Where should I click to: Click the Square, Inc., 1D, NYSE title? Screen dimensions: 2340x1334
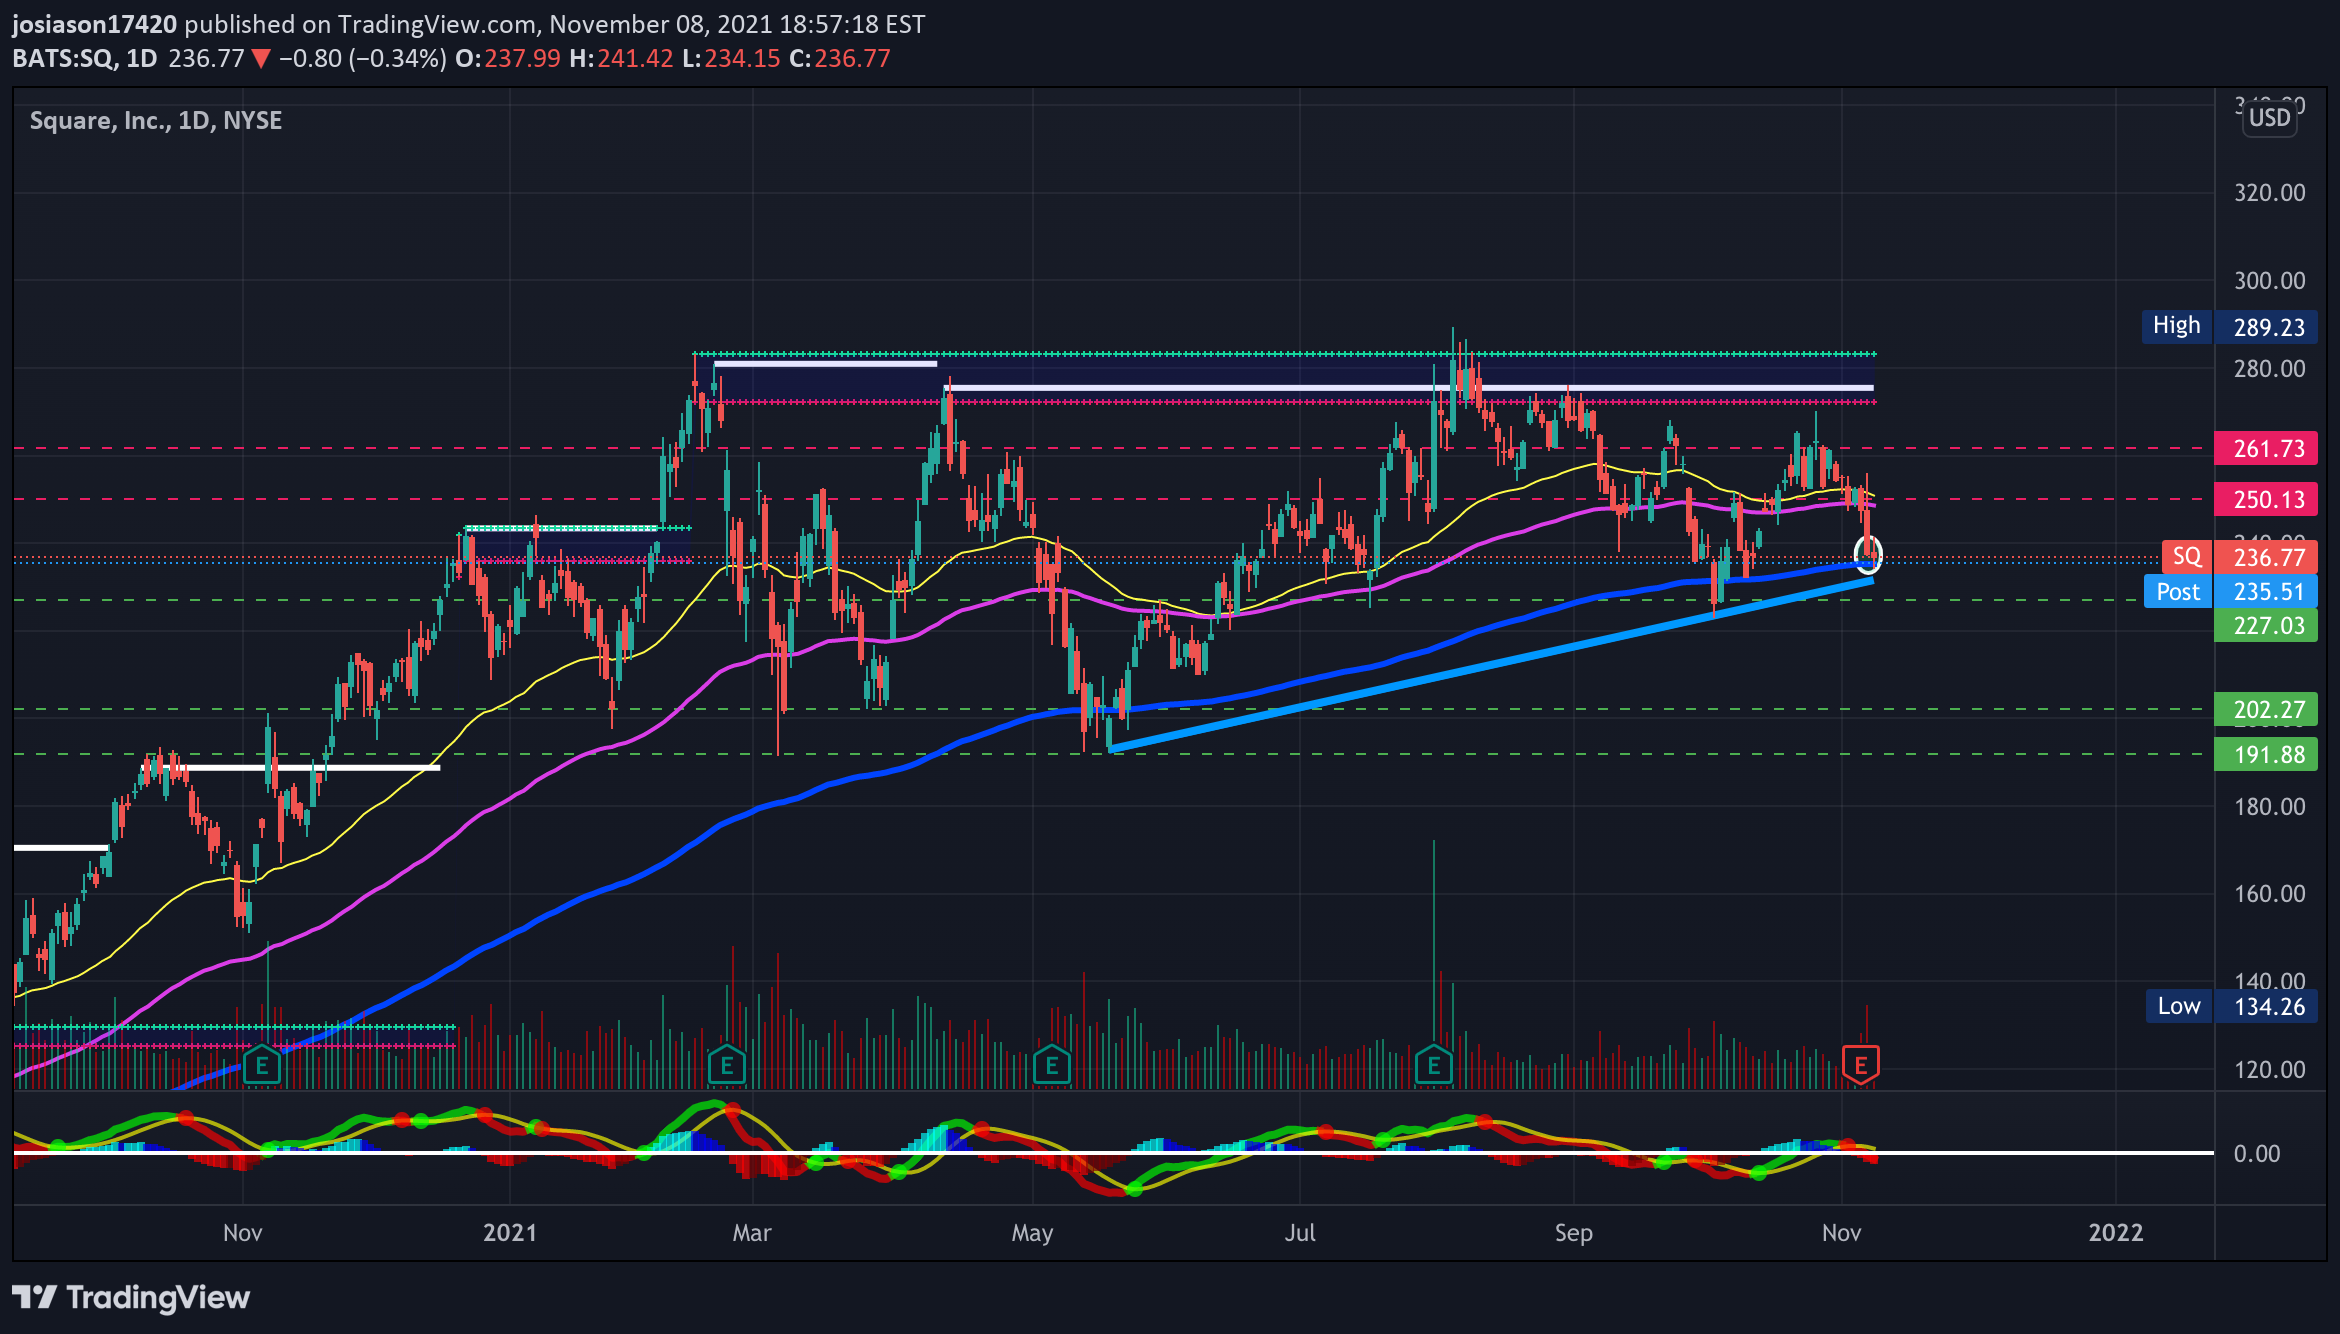coord(156,120)
